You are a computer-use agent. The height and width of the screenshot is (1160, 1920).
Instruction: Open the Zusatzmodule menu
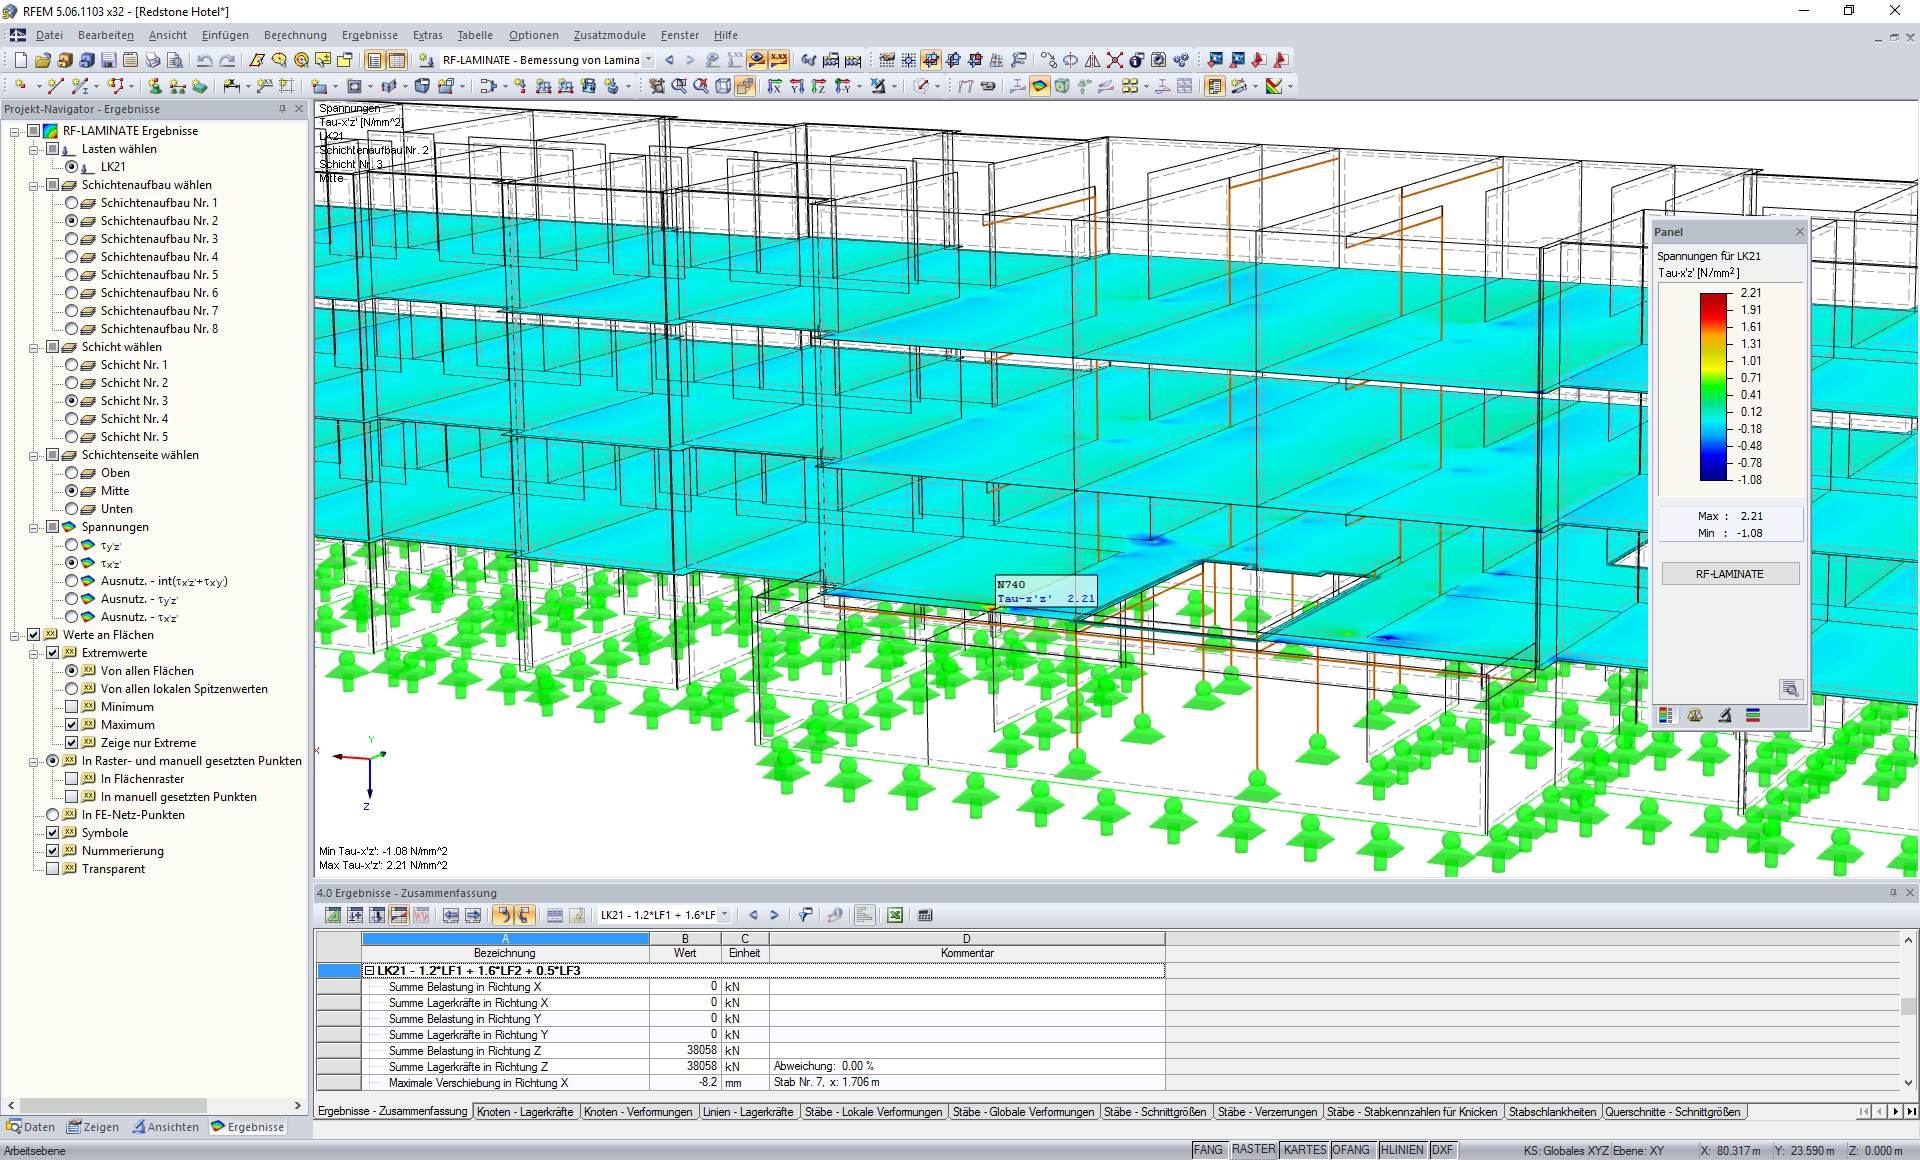[x=609, y=35]
